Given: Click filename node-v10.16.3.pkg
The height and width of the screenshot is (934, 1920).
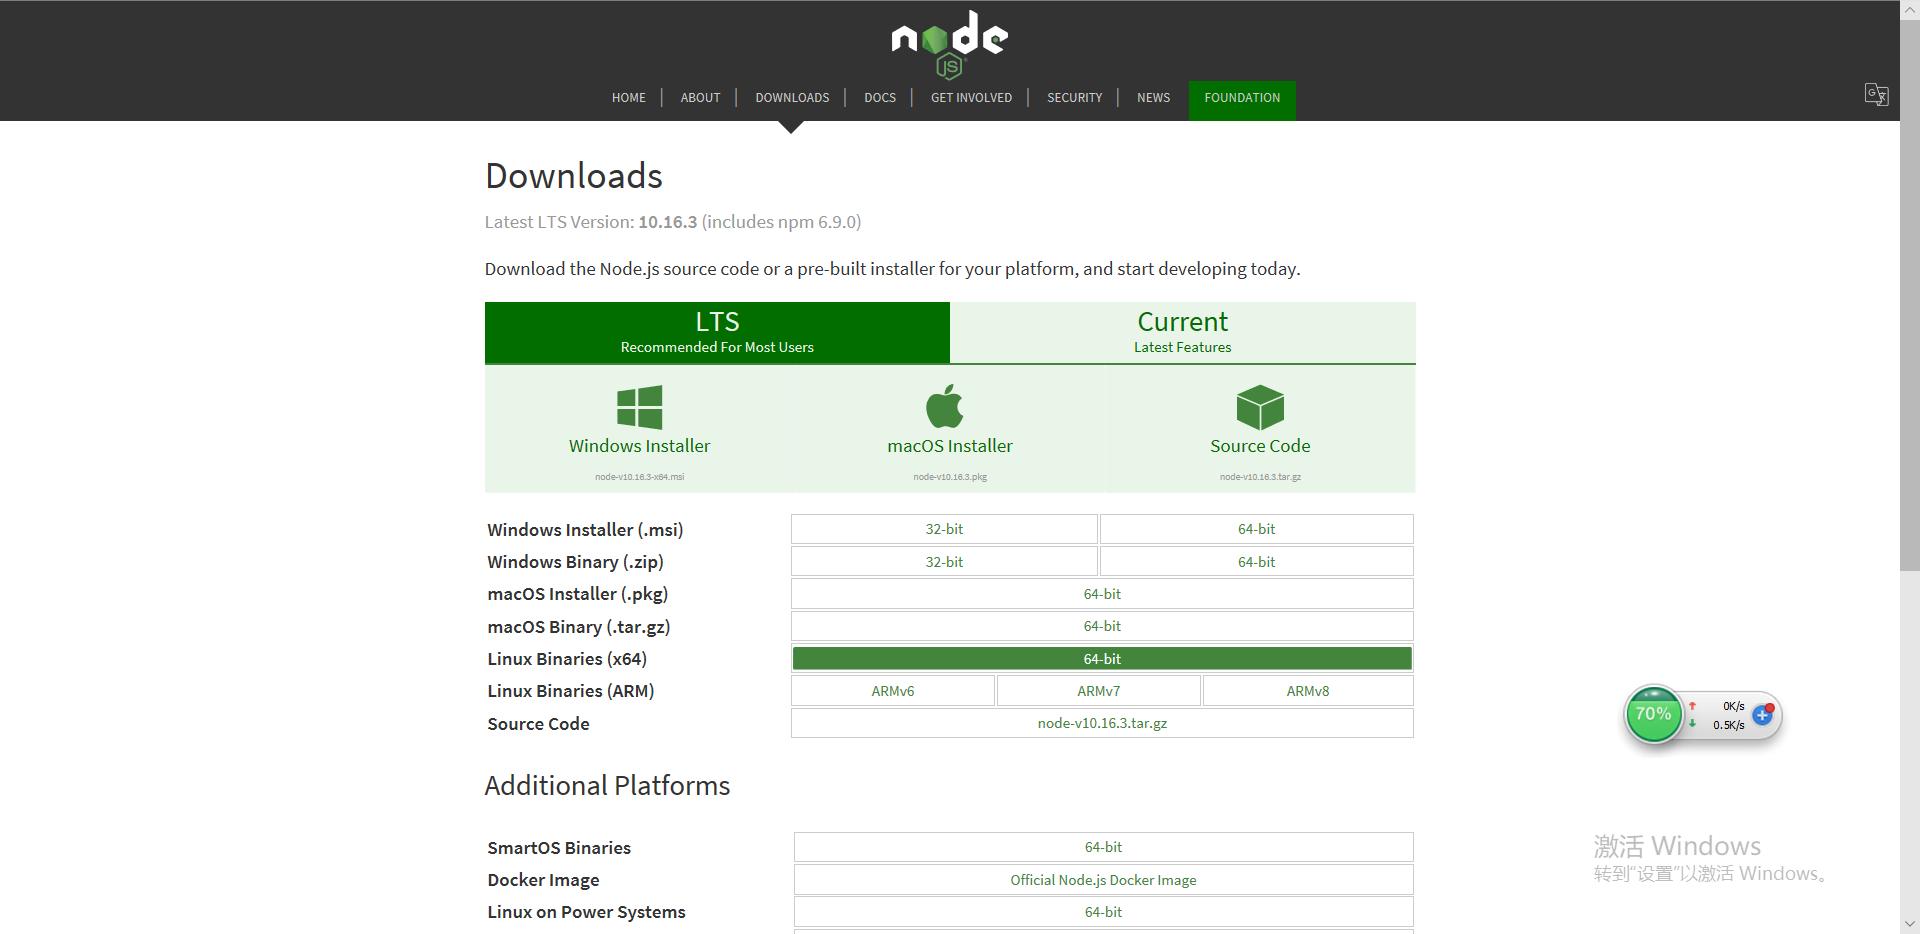Looking at the screenshot, I should tap(950, 477).
